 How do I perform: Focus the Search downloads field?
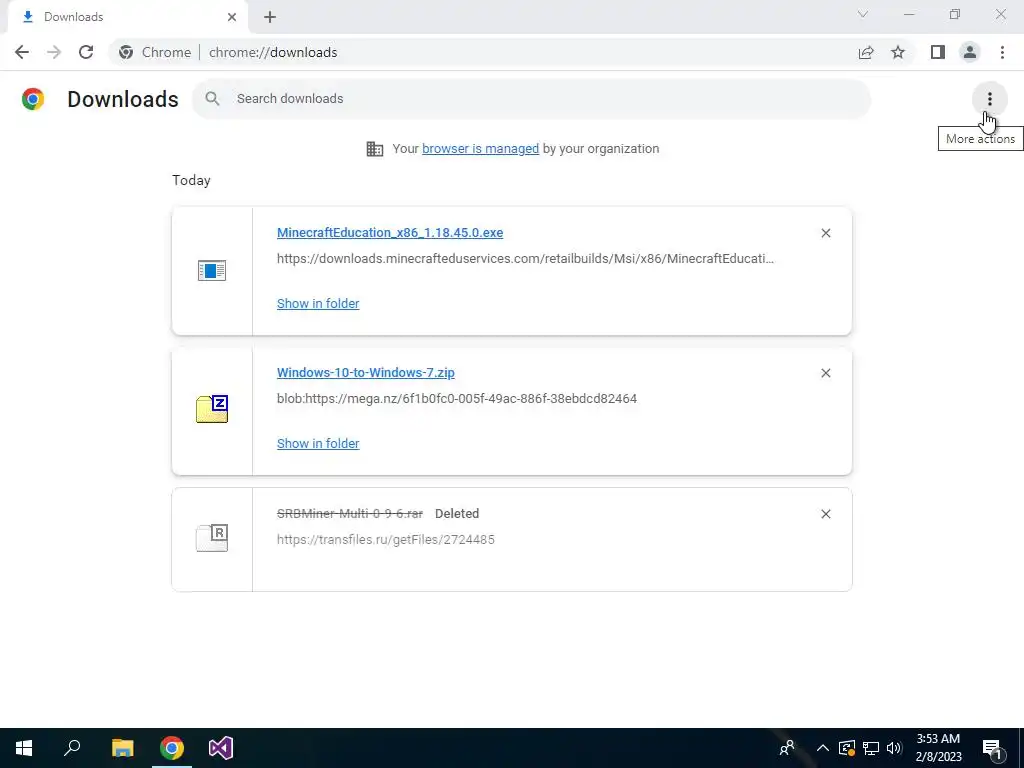(531, 99)
